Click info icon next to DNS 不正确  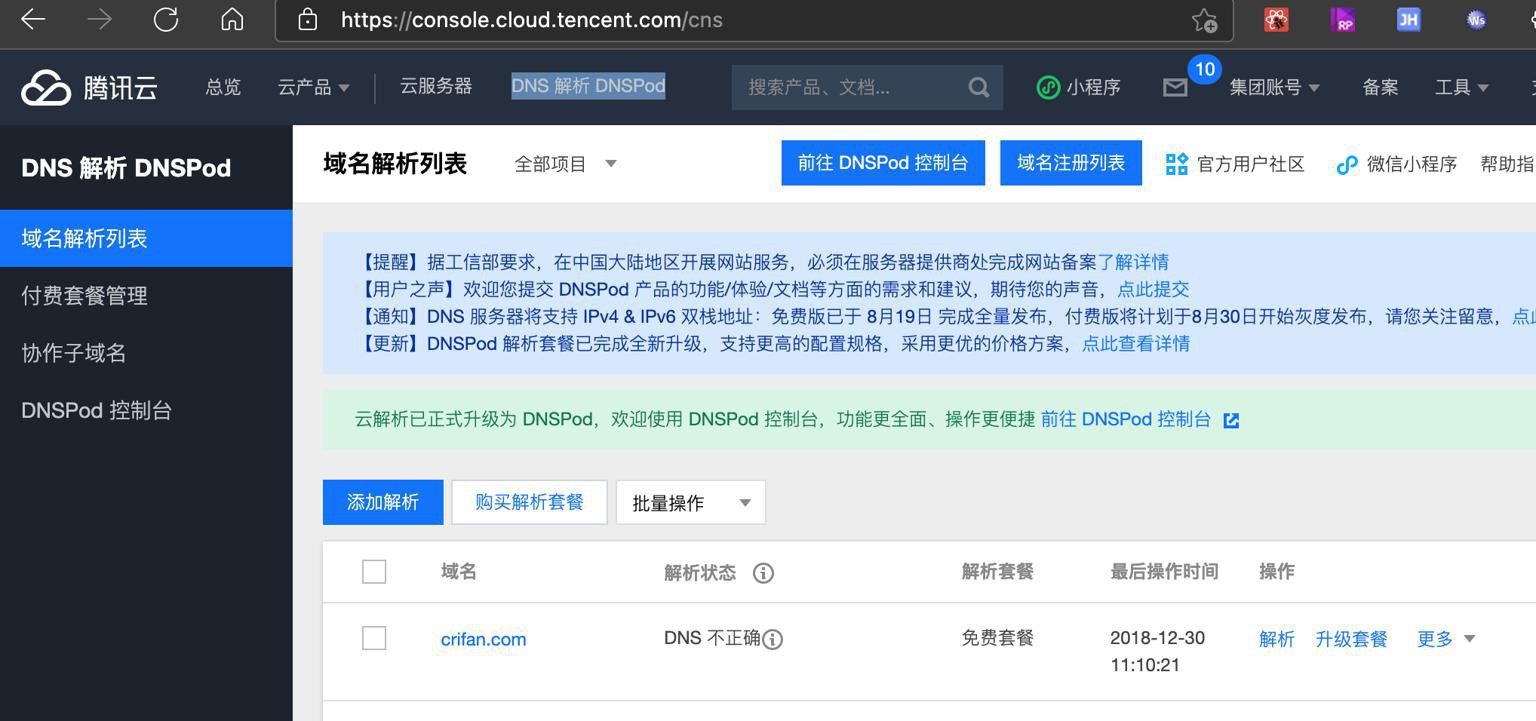pyautogui.click(x=773, y=639)
